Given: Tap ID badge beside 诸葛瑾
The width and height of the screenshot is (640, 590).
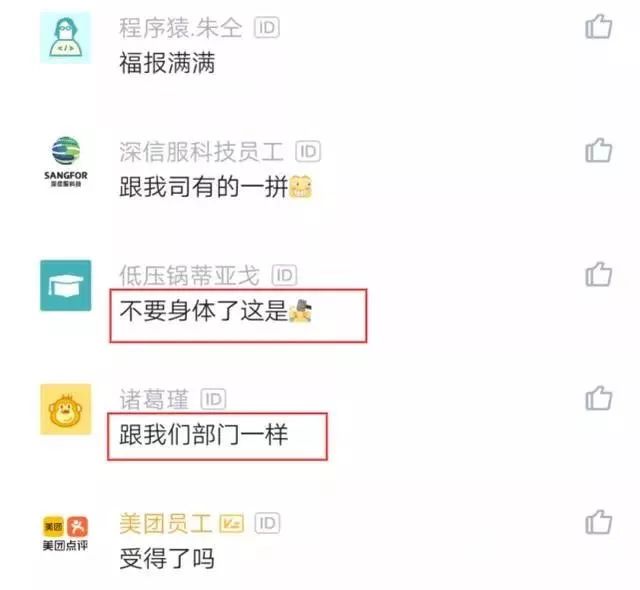Looking at the screenshot, I should (213, 399).
